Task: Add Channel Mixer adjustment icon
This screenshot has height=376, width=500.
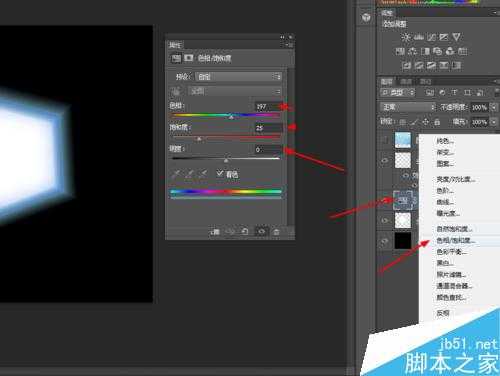Action: [450, 51]
